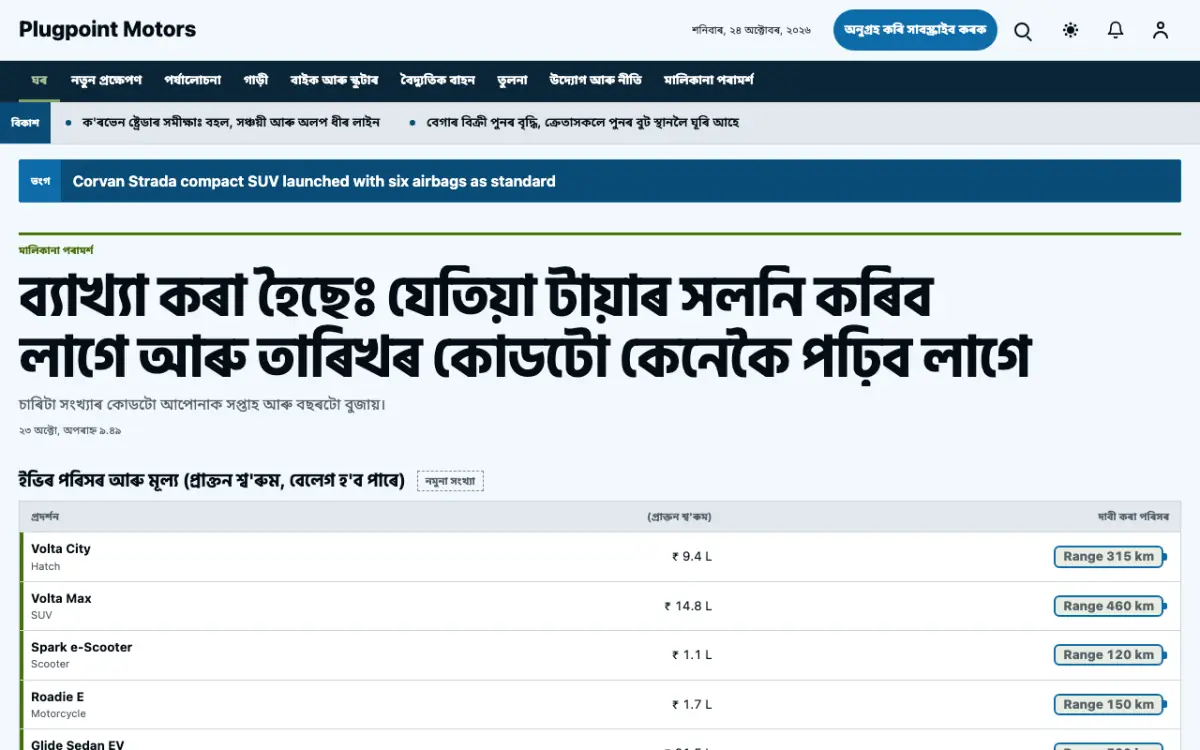Open the নতুন প্ৰক্ষেপণ nav item
This screenshot has width=1200, height=750.
pyautogui.click(x=106, y=80)
